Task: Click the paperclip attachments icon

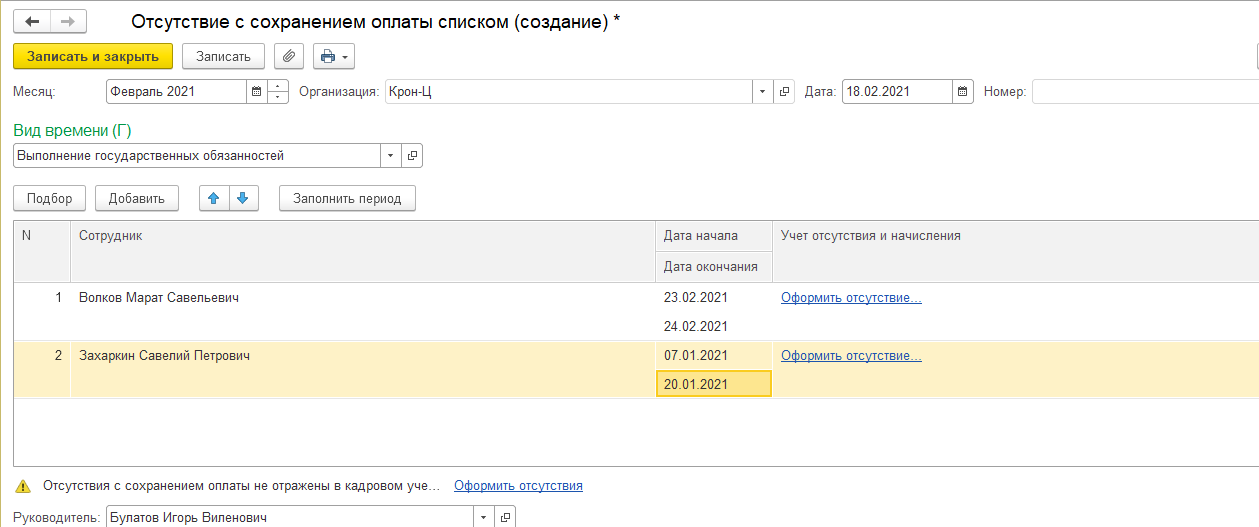Action: 289,57
